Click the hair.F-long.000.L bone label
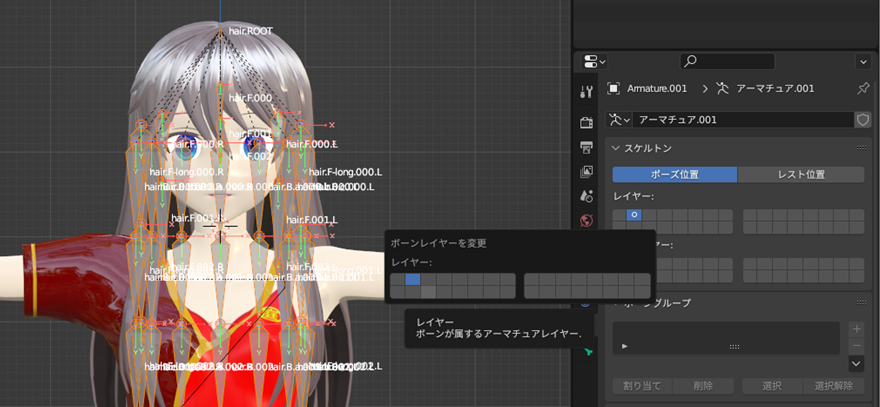880x407 pixels. [345, 172]
